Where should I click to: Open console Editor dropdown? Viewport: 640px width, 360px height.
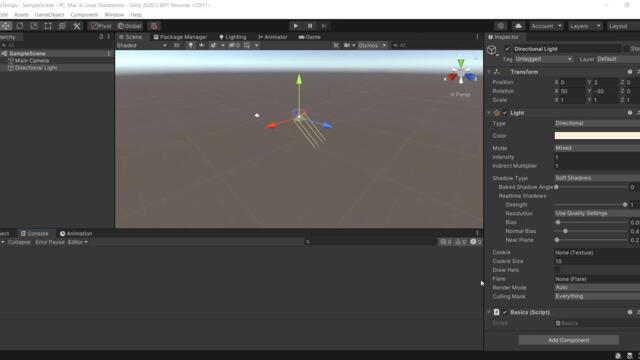(78, 242)
